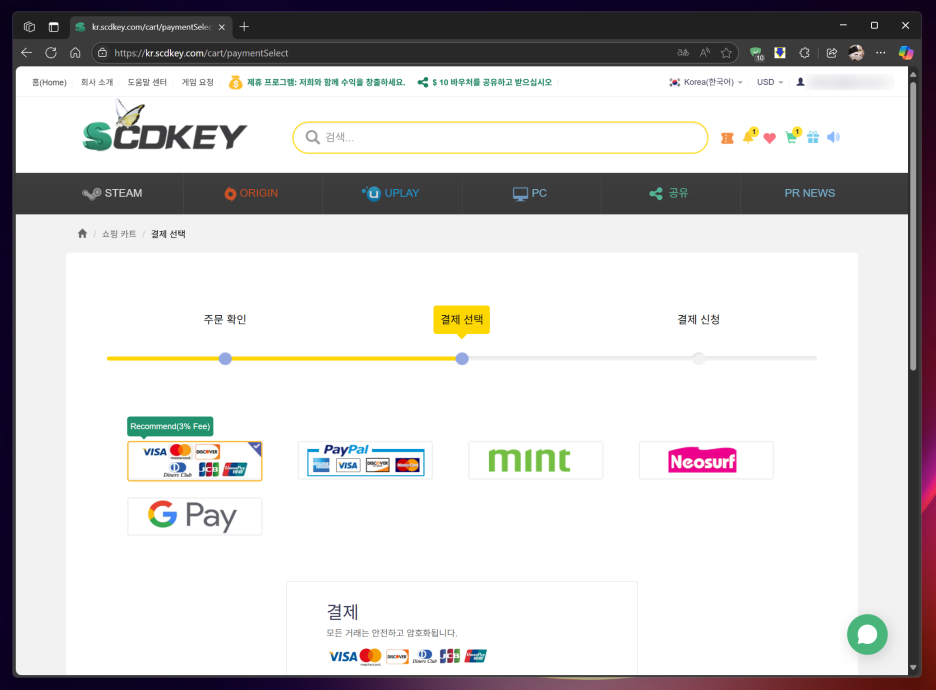Open the shopping cart icon
This screenshot has width=936, height=690.
coord(792,137)
